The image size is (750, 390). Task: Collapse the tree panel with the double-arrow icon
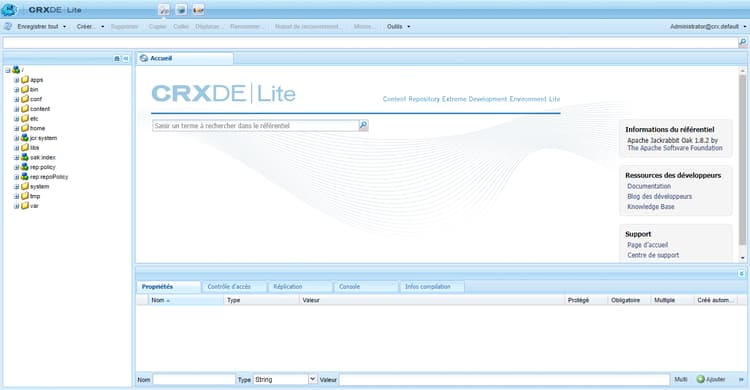click(x=126, y=58)
